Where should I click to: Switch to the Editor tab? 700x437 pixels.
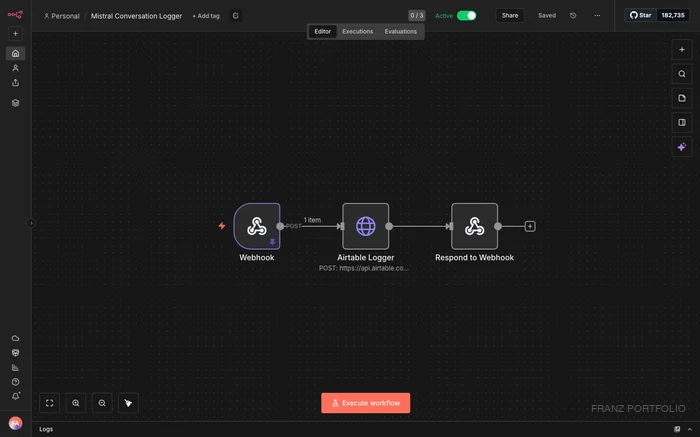coord(322,31)
